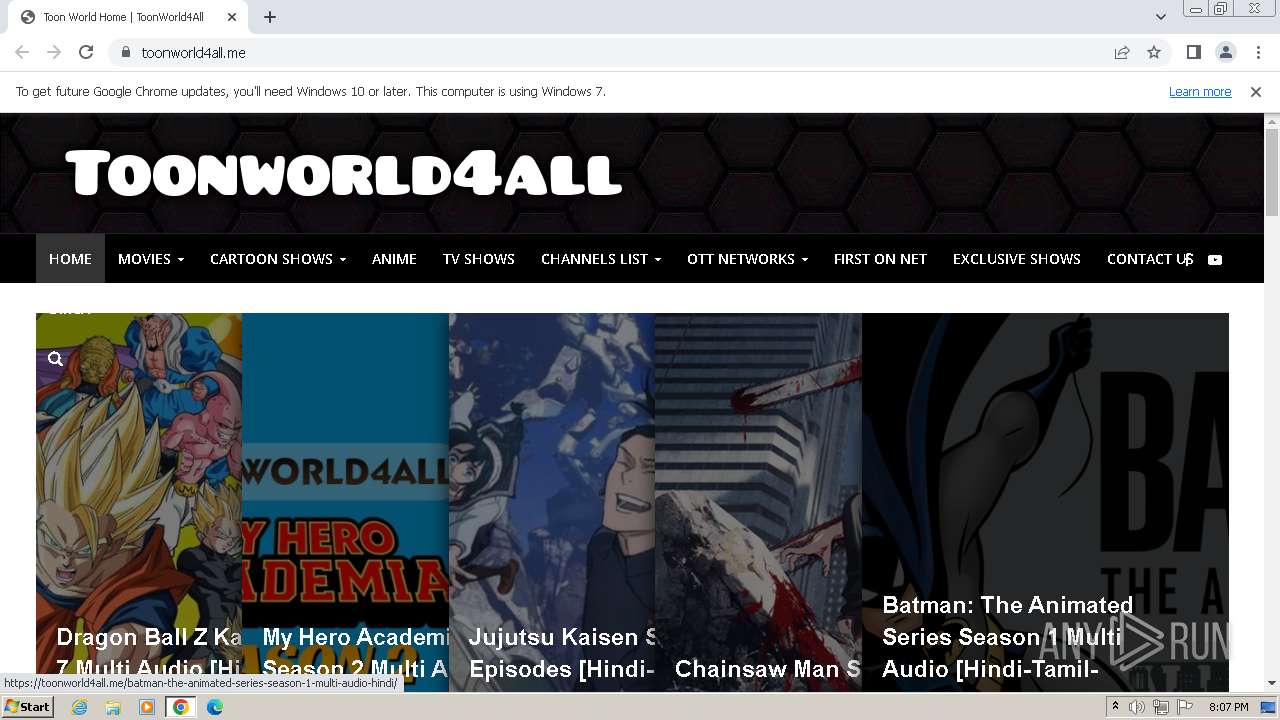Expand the CHANNELS LIST dropdown
The width and height of the screenshot is (1280, 720).
click(601, 258)
